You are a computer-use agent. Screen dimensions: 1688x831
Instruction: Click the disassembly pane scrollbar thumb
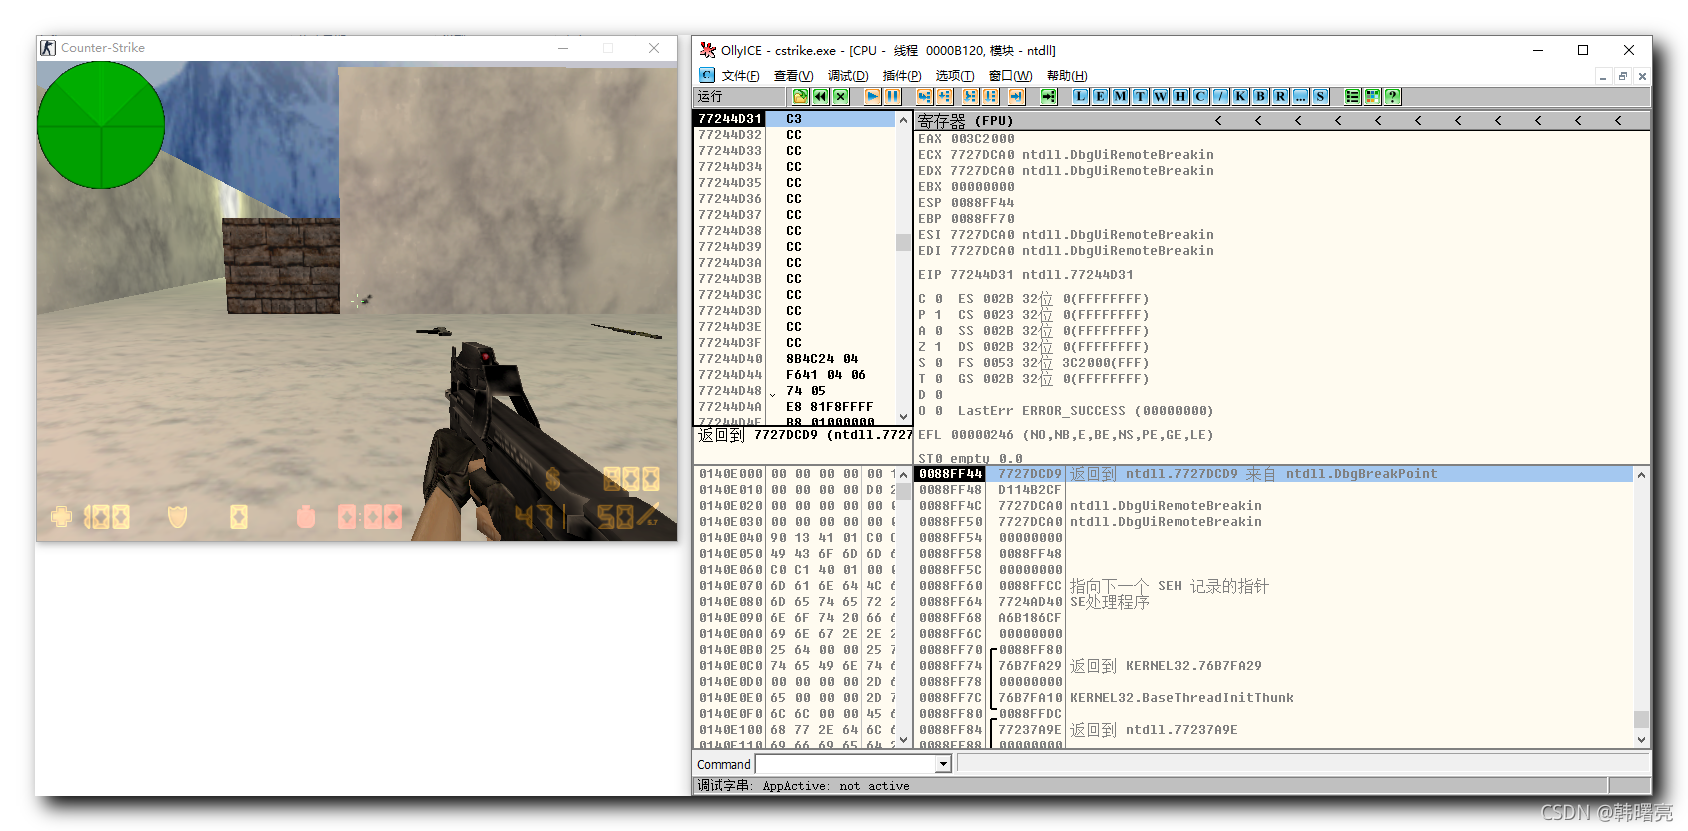[x=904, y=243]
